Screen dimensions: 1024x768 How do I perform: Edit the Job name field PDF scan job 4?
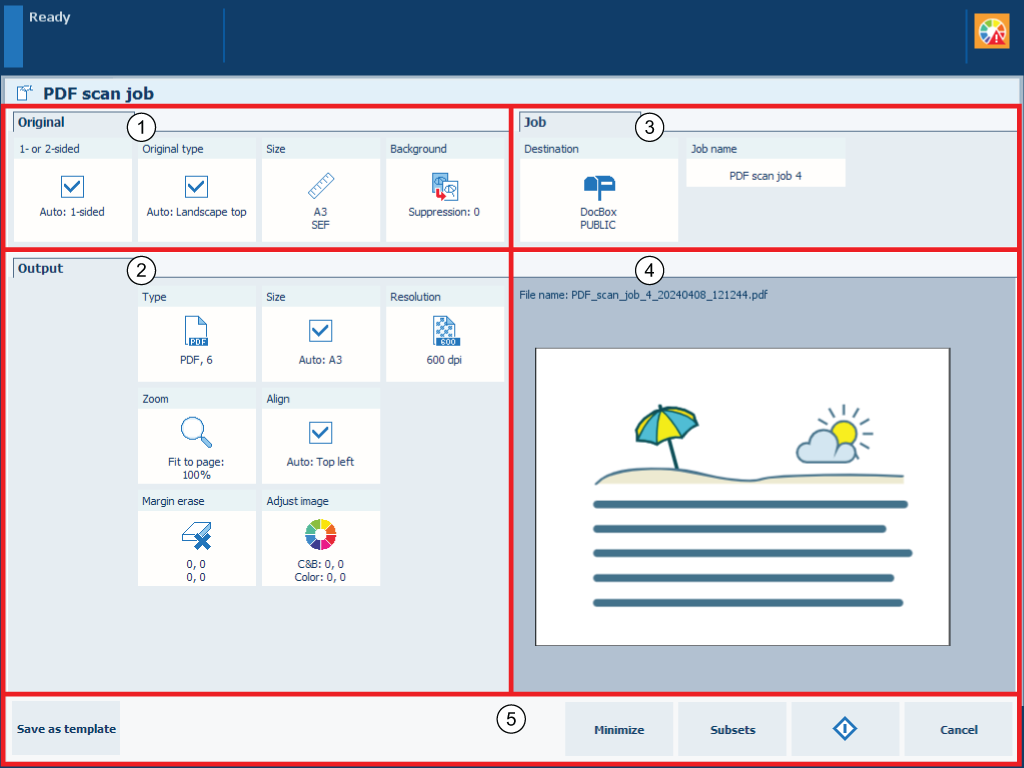tap(766, 174)
